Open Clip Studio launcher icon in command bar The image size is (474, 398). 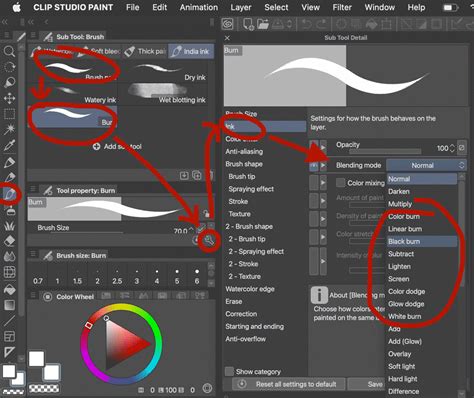tap(228, 24)
